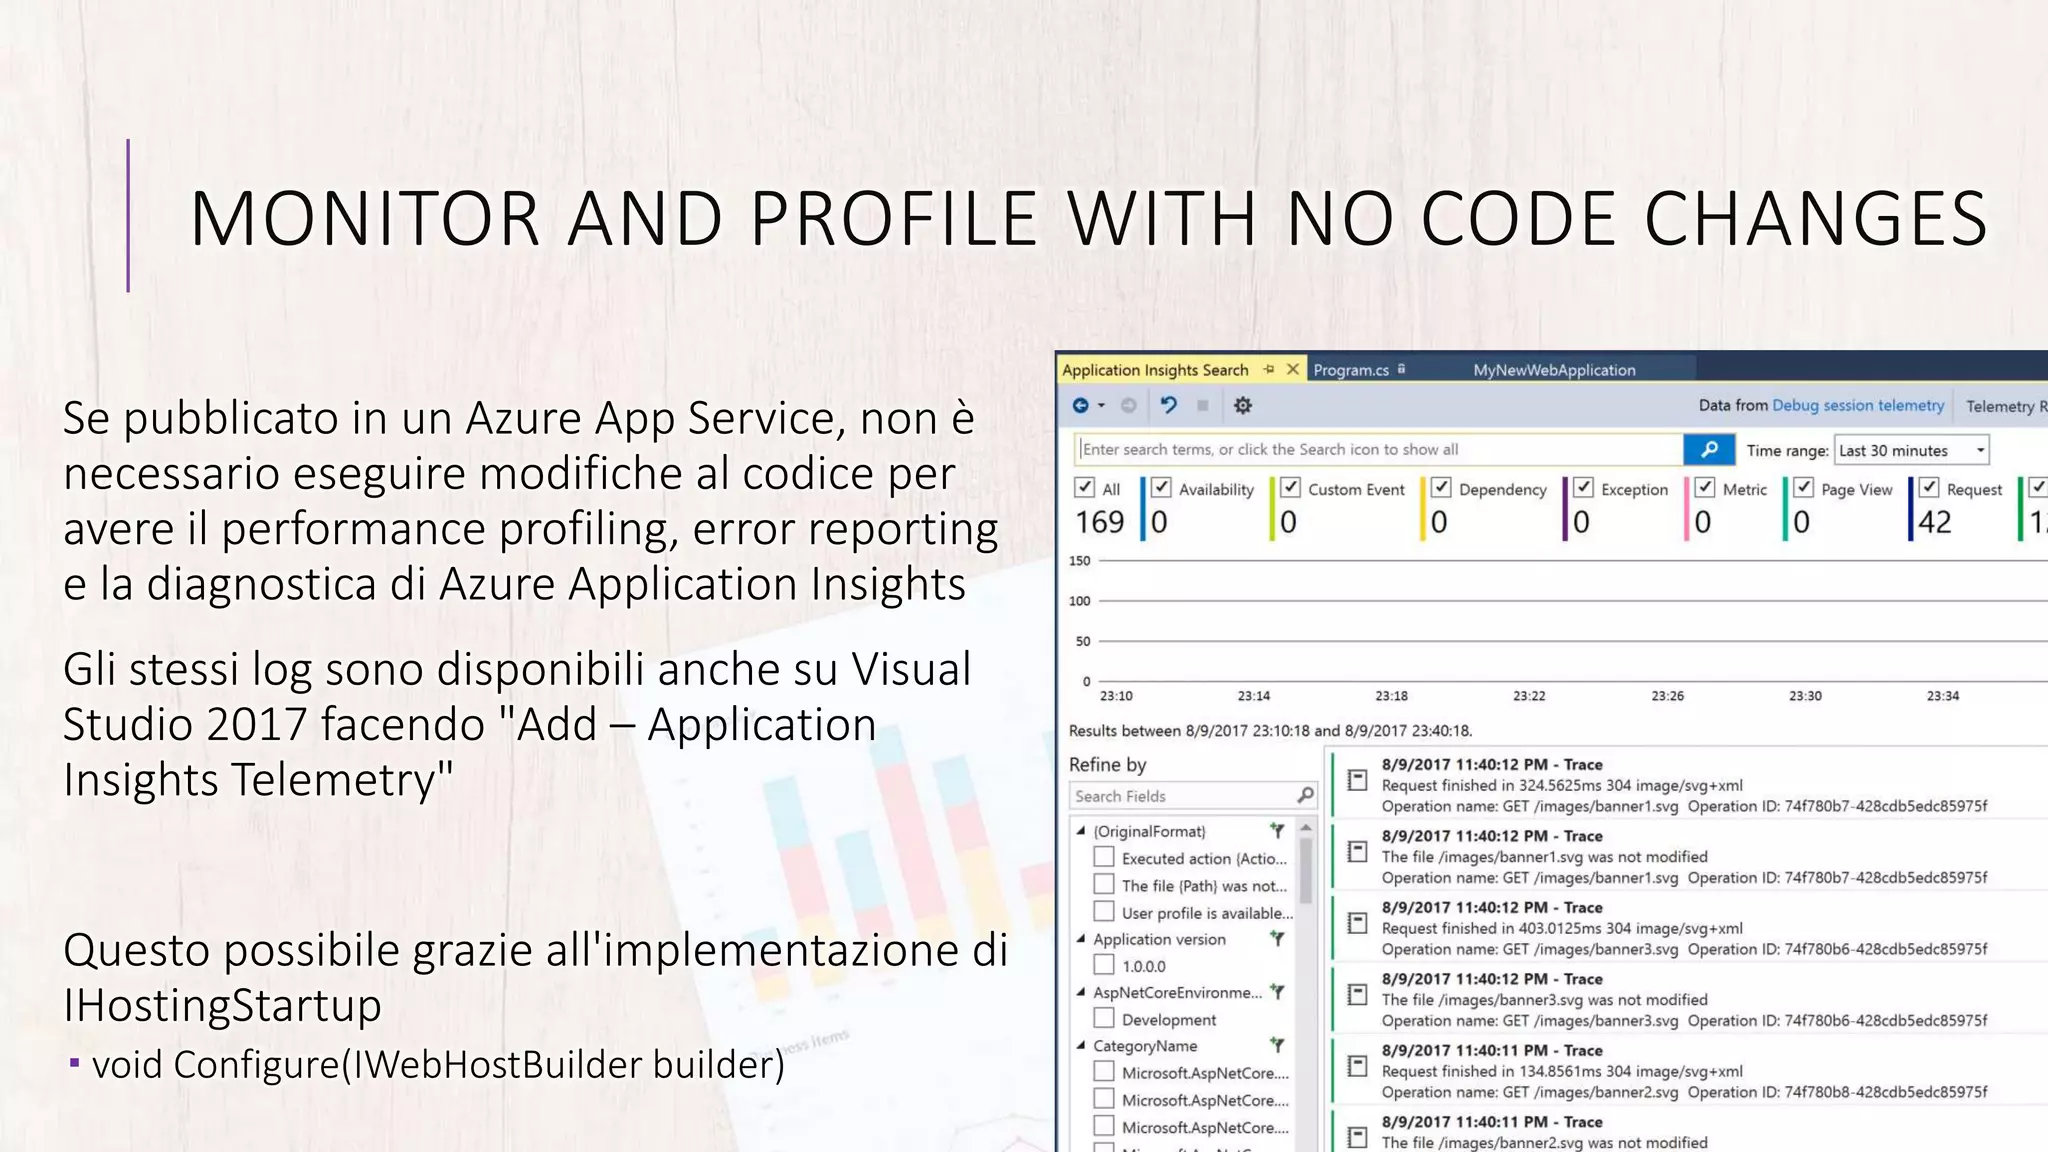Open the dropdown arrow beside back button
Image resolution: width=2048 pixels, height=1152 pixels.
point(1101,406)
